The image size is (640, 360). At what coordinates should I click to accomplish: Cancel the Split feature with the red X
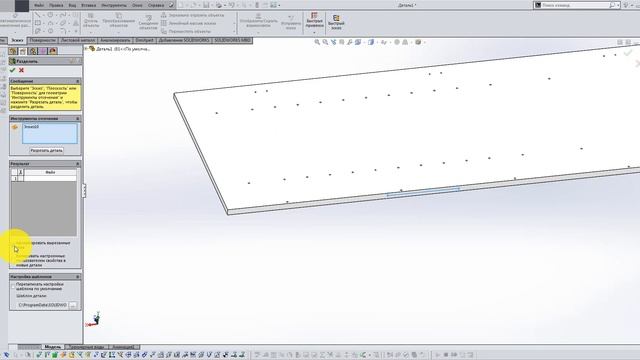coord(21,70)
